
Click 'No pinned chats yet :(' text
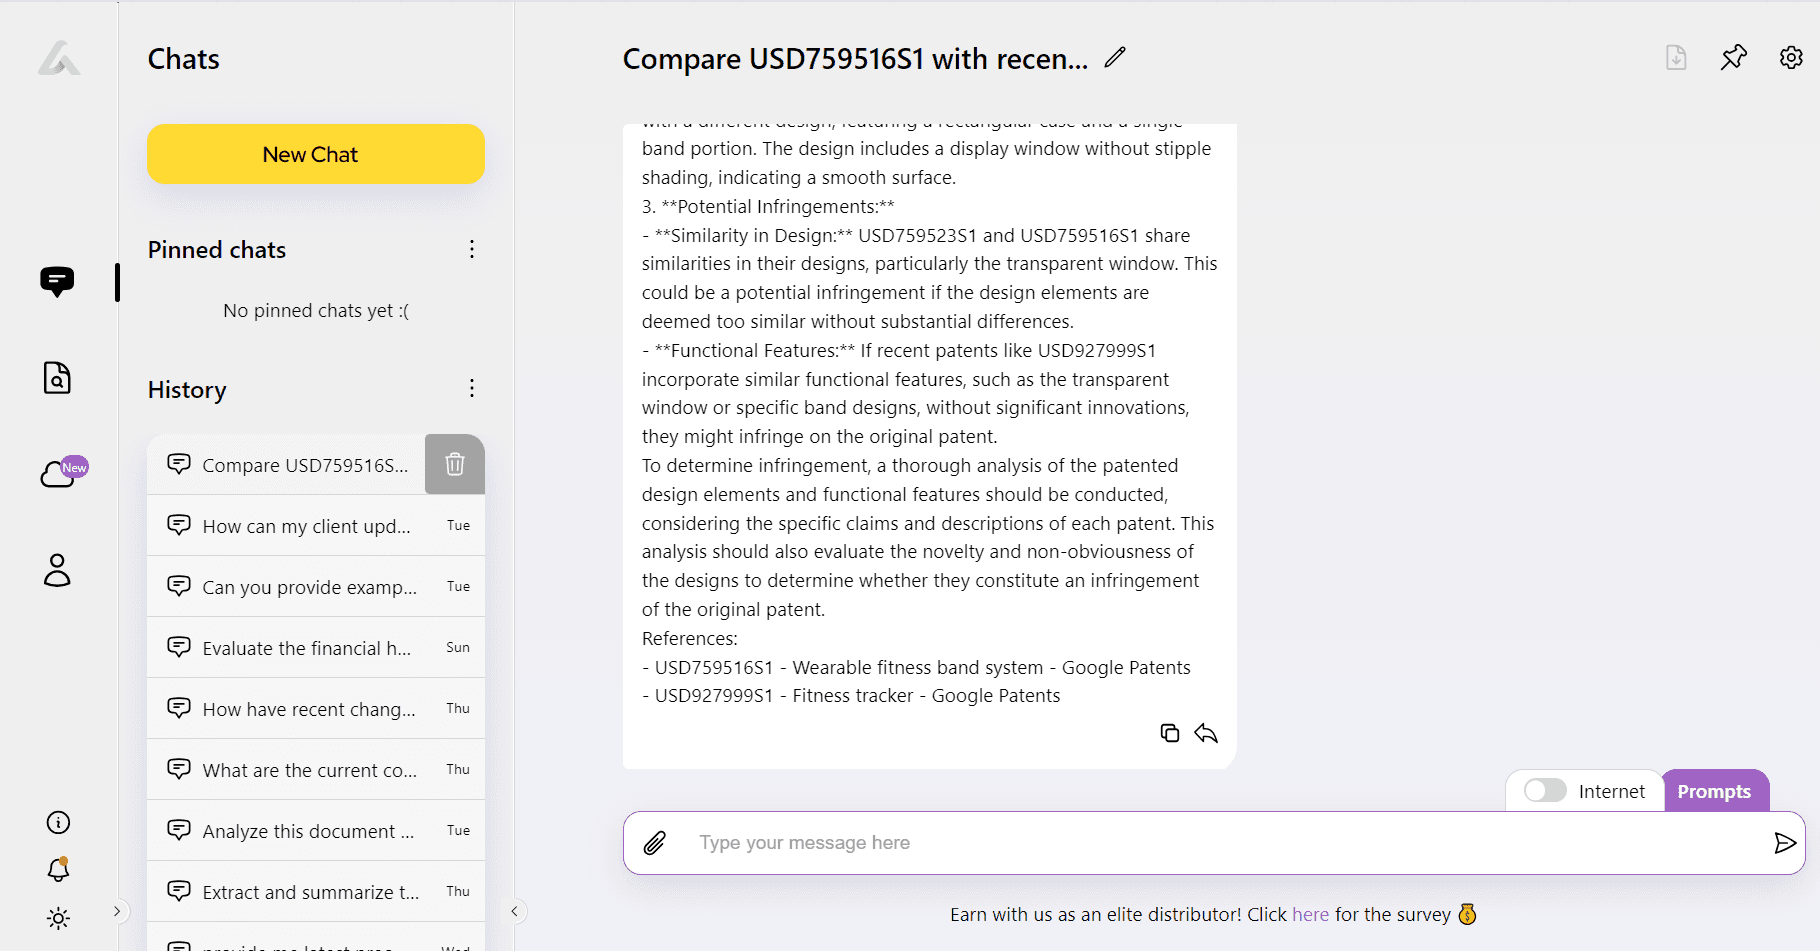pos(316,311)
